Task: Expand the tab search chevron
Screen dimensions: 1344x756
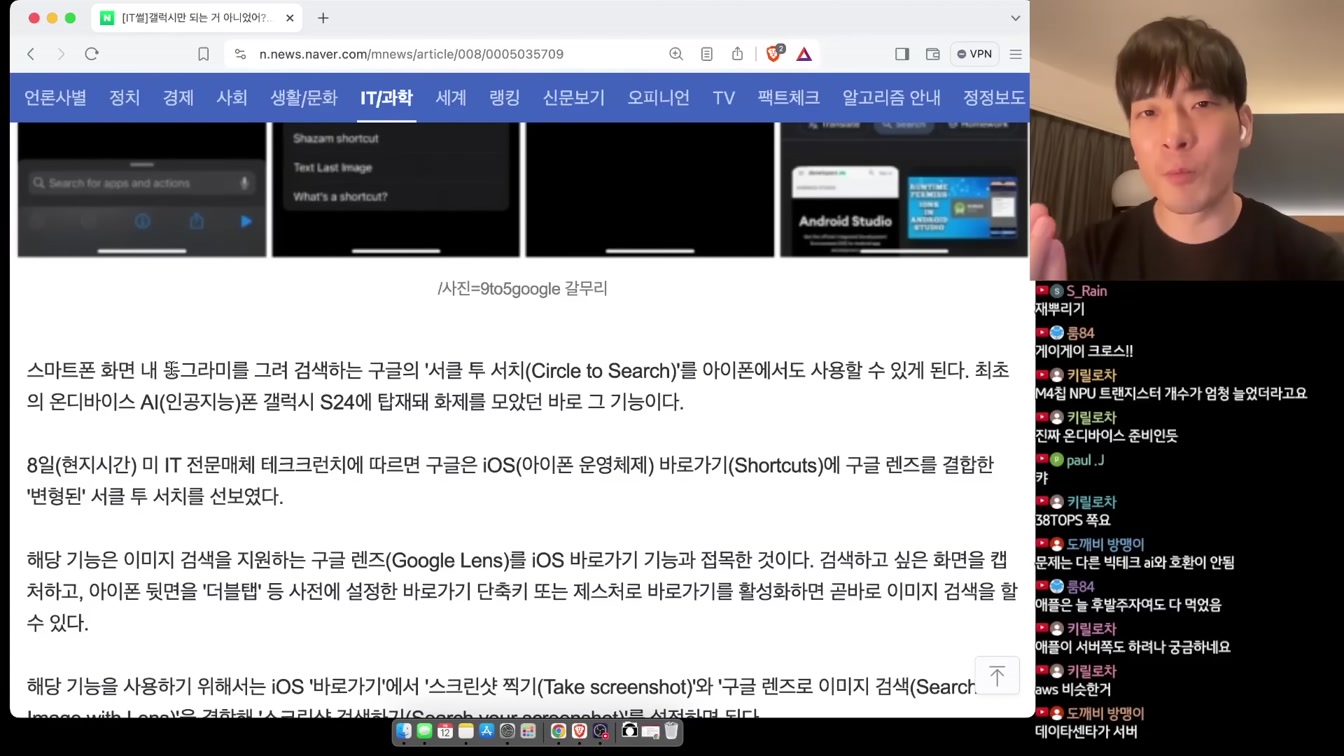Action: (x=1015, y=18)
